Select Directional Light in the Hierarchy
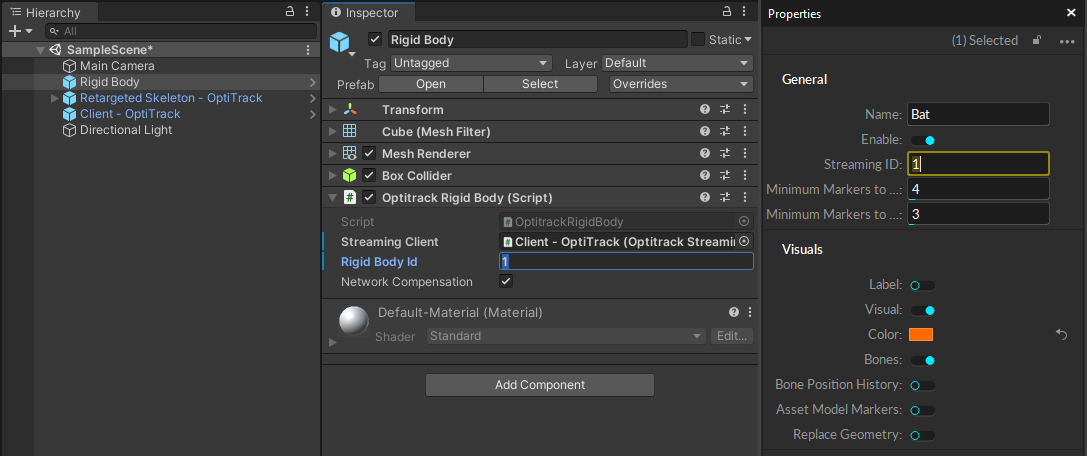Screen dimensions: 1087x456 coord(126,130)
